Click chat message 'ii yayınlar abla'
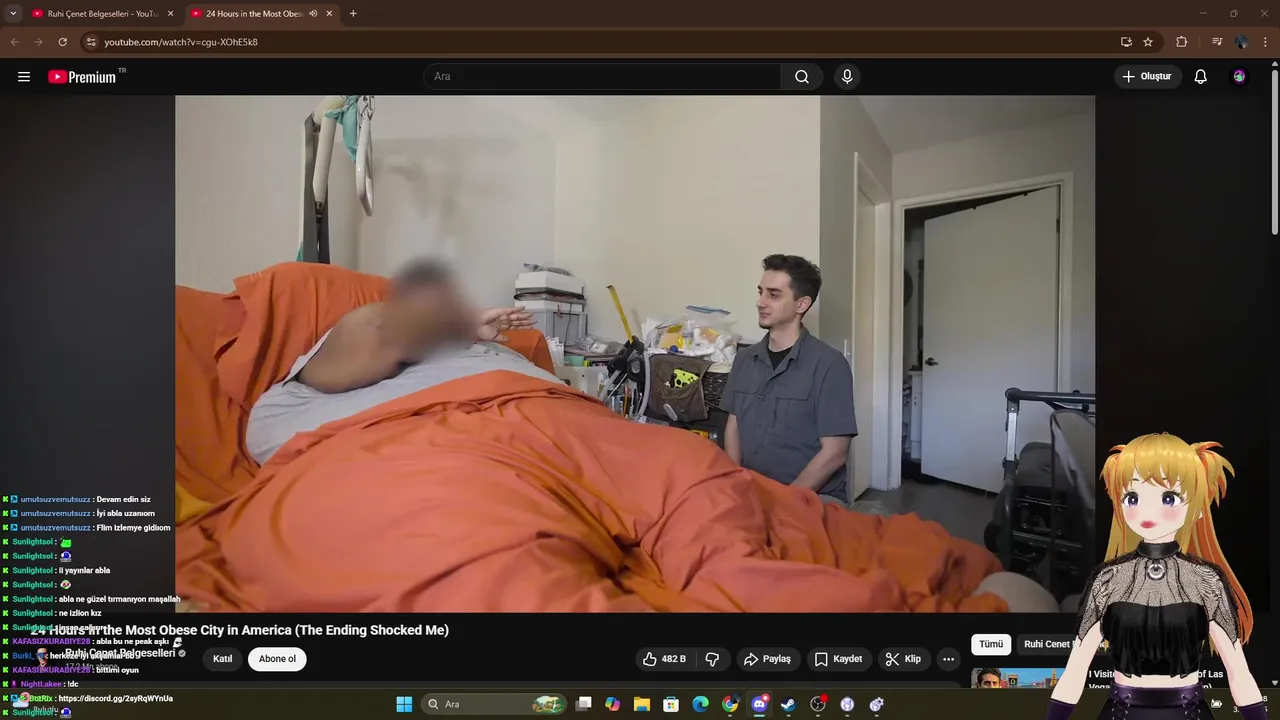Viewport: 1280px width, 720px height. [85, 570]
